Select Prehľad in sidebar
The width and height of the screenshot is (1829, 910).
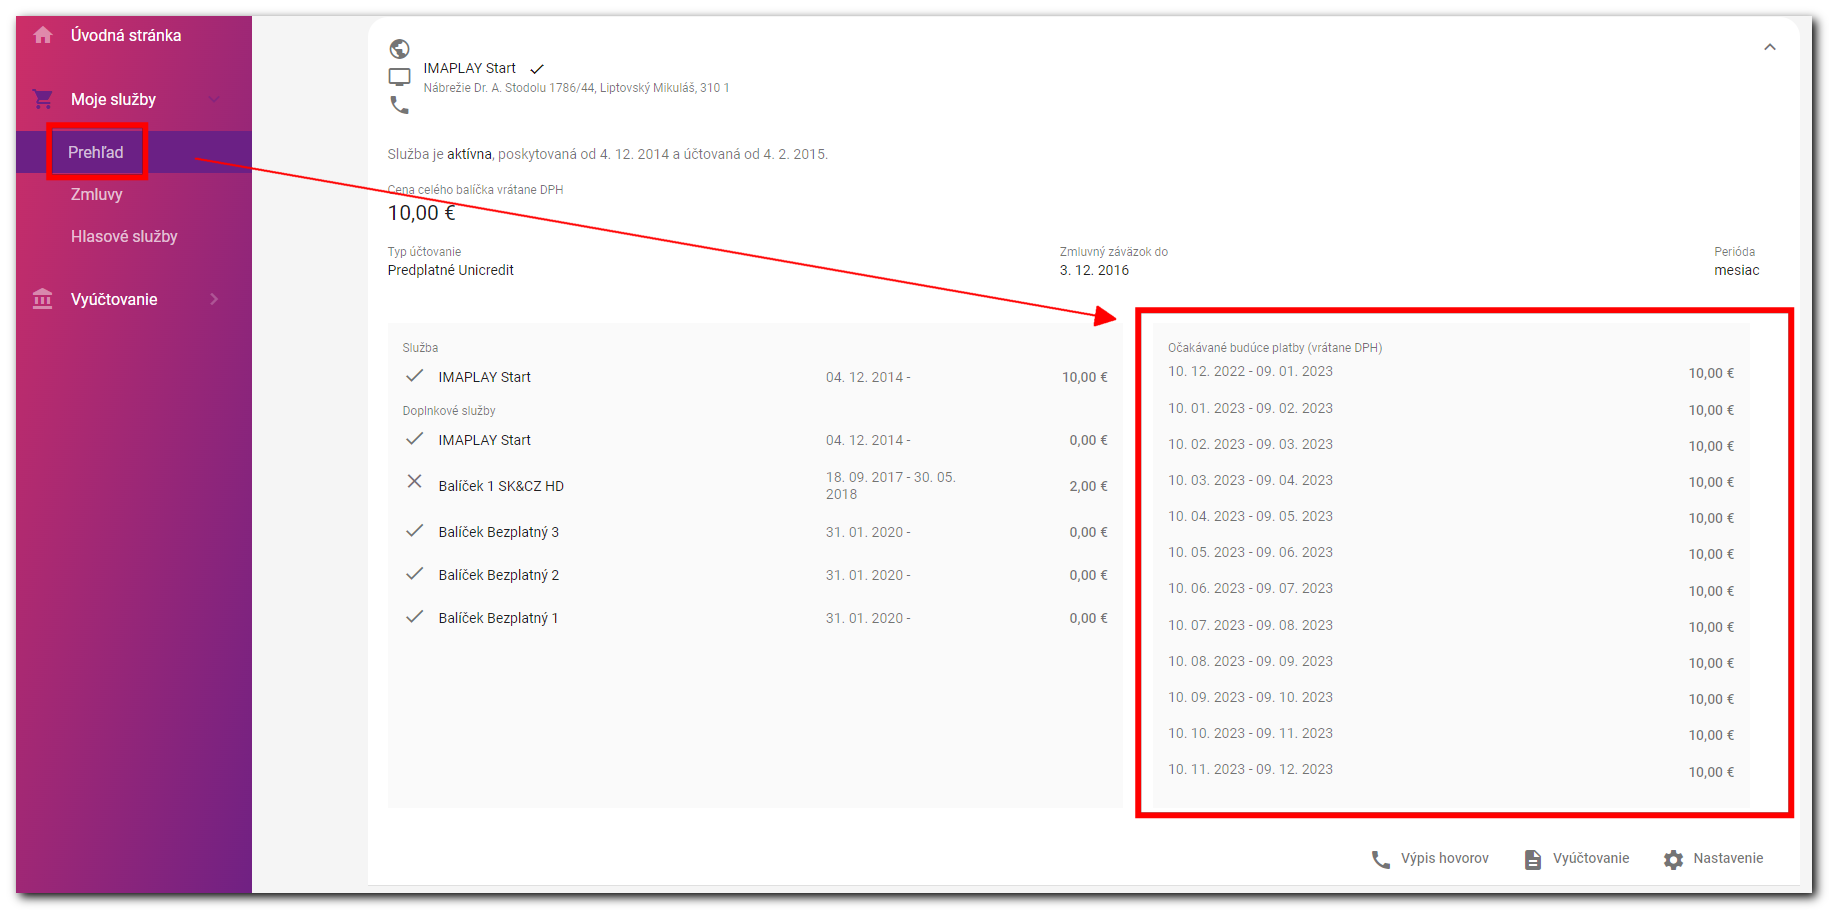pos(96,152)
